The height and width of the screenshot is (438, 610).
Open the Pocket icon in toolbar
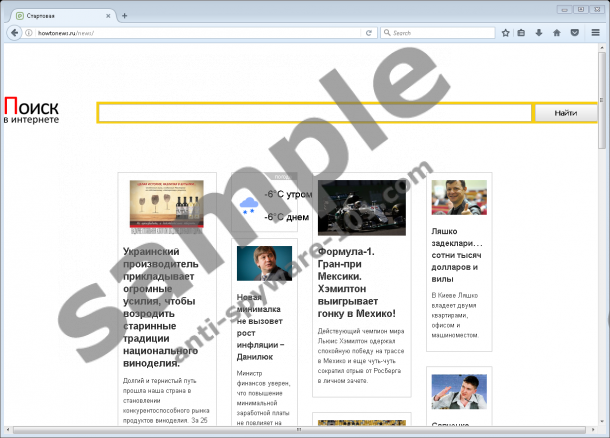(573, 32)
